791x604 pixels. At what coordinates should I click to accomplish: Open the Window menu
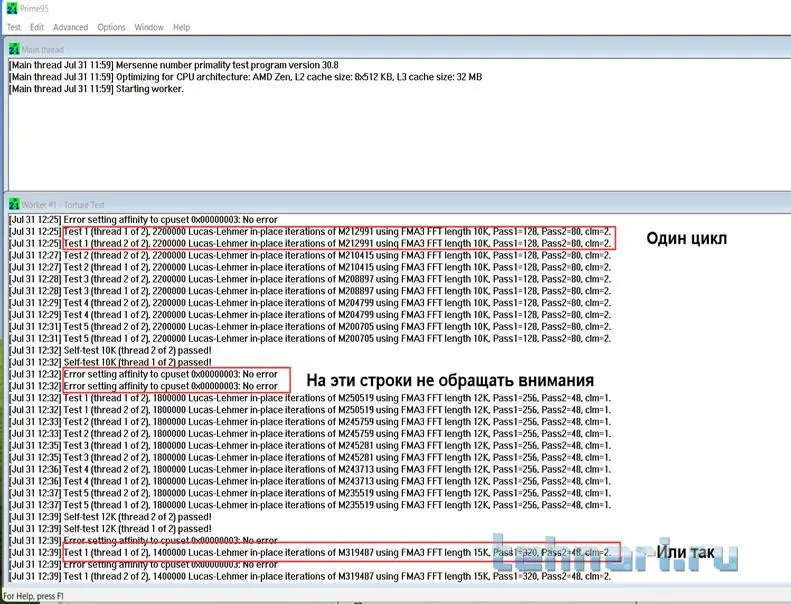pyautogui.click(x=149, y=27)
